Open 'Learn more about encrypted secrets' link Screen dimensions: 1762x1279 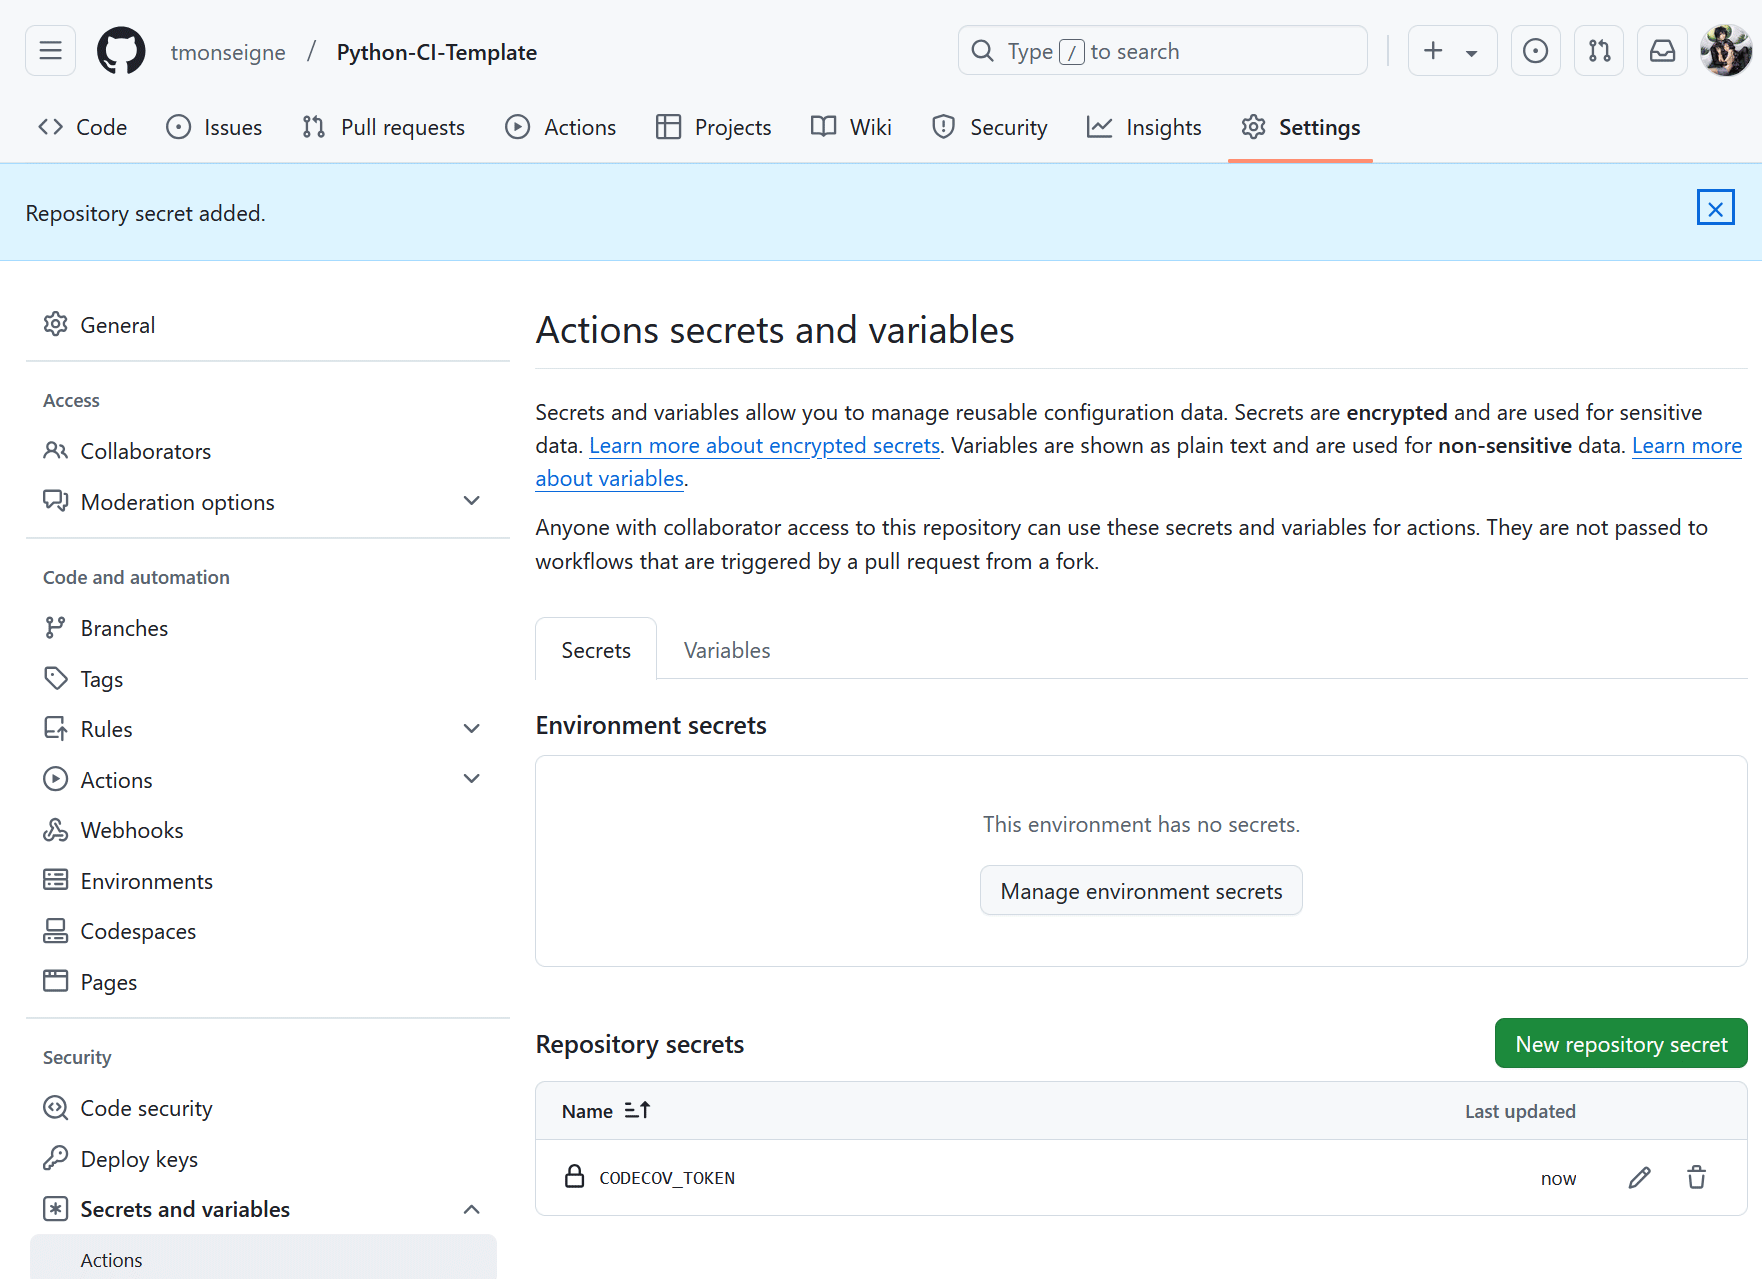point(764,446)
